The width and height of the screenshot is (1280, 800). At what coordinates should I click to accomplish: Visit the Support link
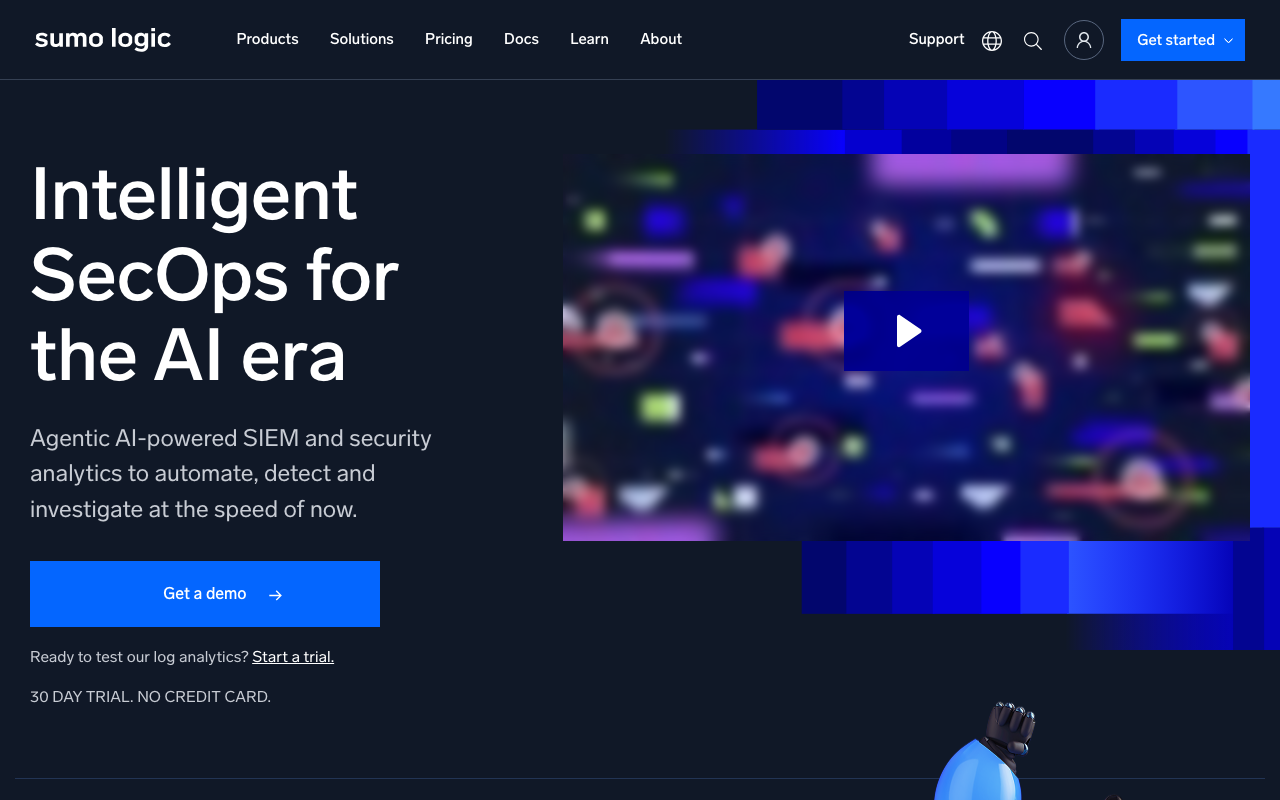click(x=936, y=39)
